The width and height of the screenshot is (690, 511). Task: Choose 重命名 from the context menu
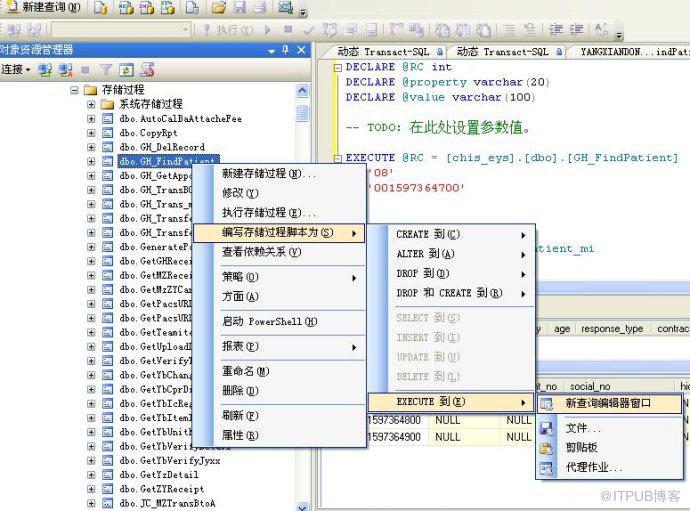point(279,371)
